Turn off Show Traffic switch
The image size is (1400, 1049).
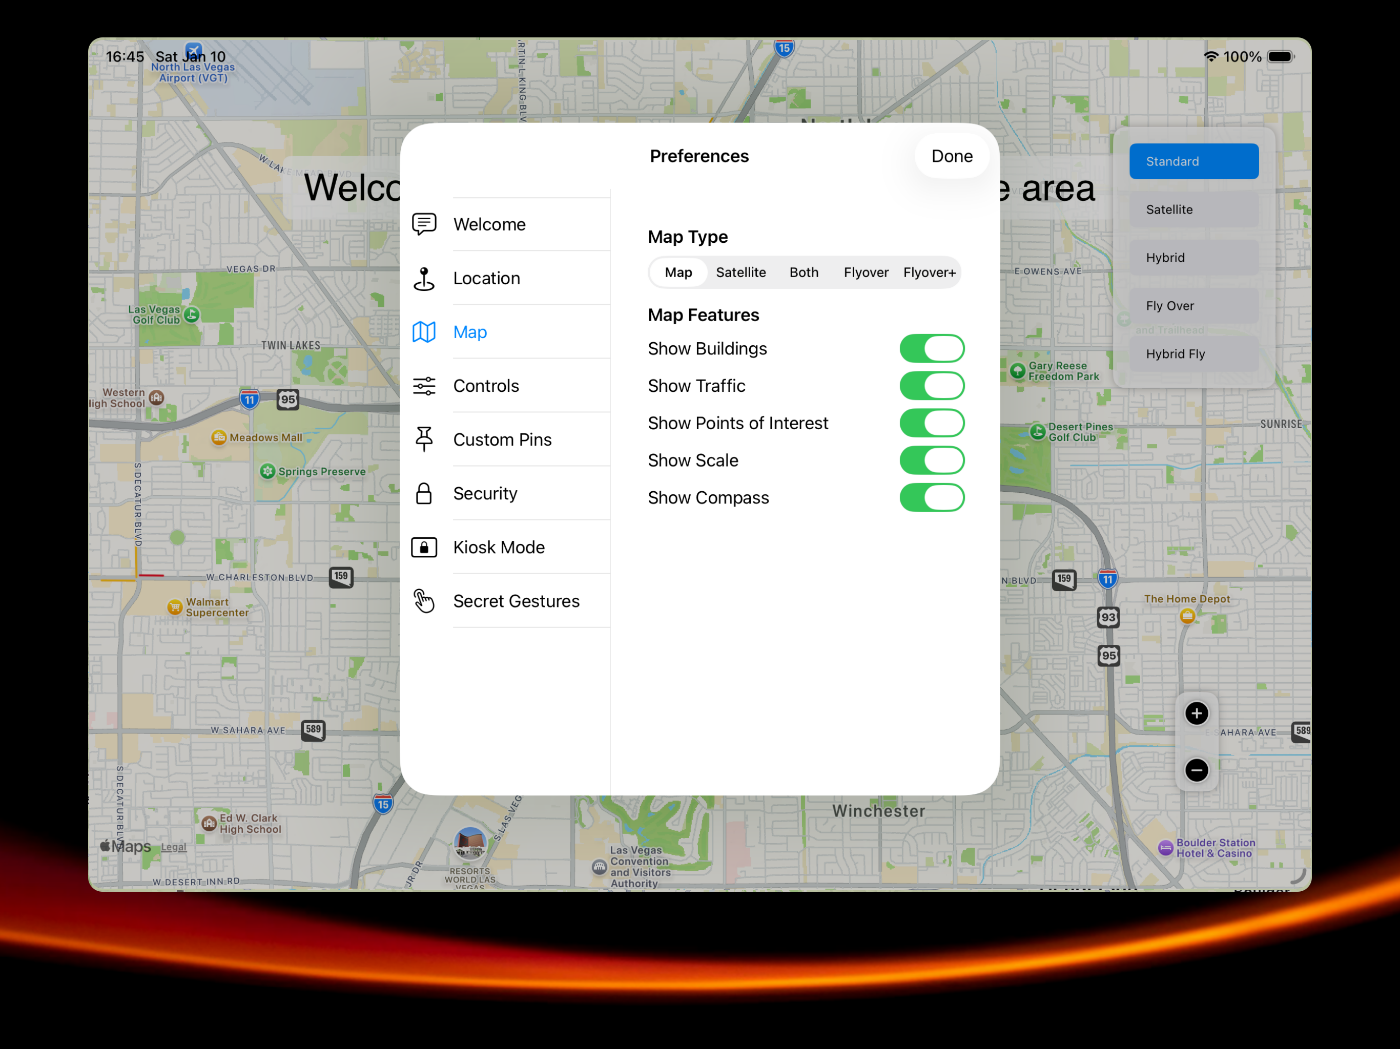click(x=931, y=386)
